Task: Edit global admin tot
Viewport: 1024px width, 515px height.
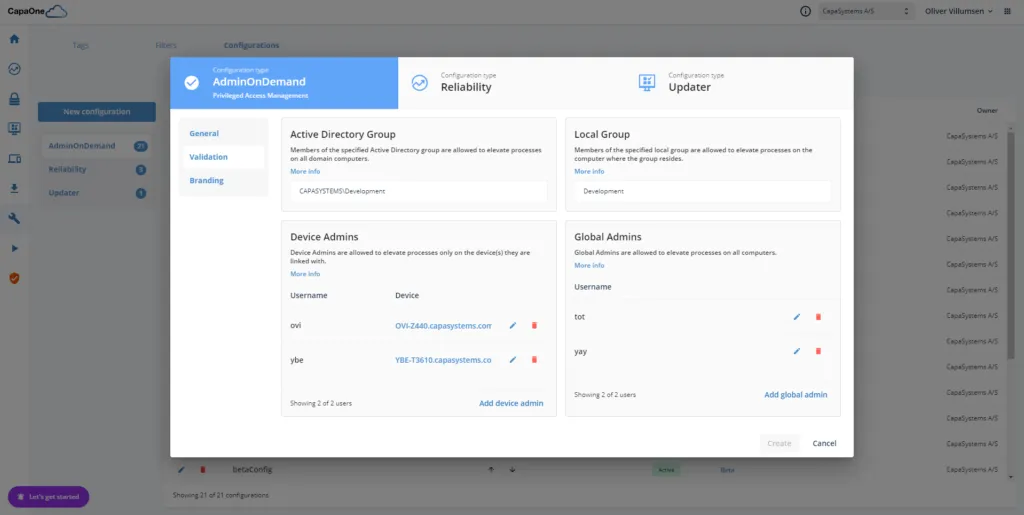Action: 797,317
